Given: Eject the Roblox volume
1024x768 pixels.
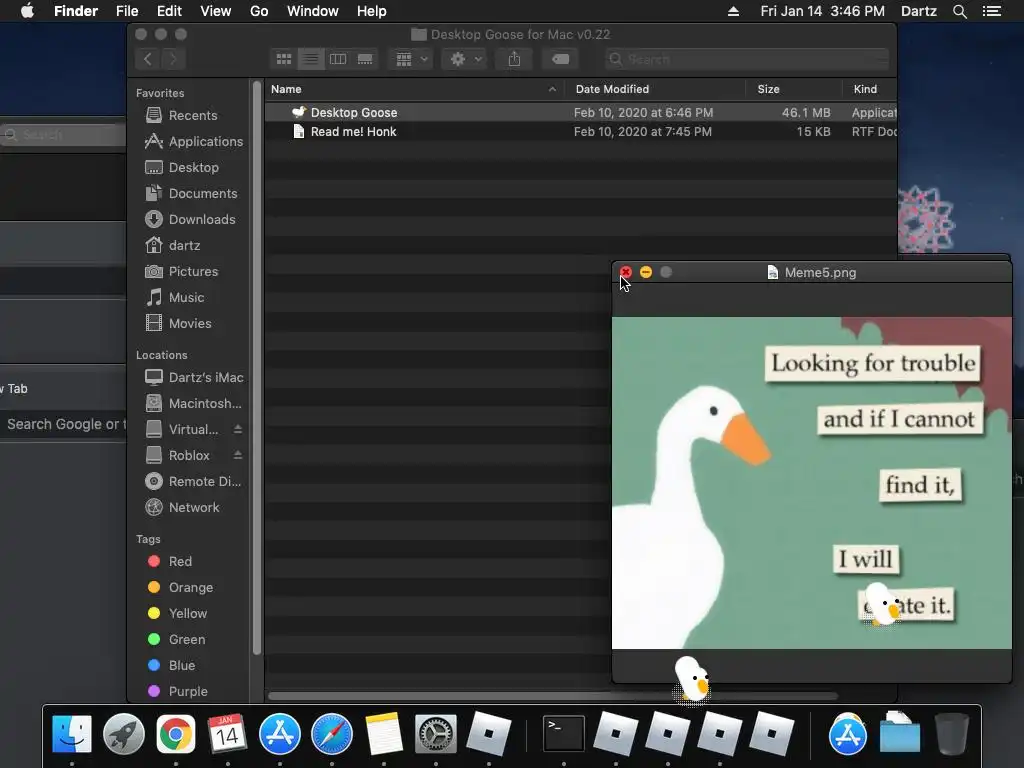Looking at the screenshot, I should (238, 455).
